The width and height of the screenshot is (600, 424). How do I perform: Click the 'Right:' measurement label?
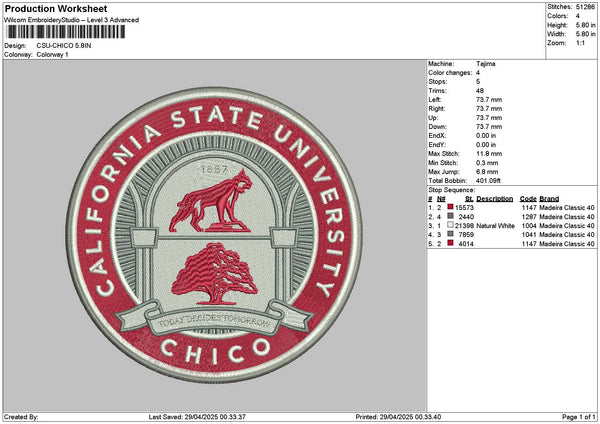click(437, 109)
